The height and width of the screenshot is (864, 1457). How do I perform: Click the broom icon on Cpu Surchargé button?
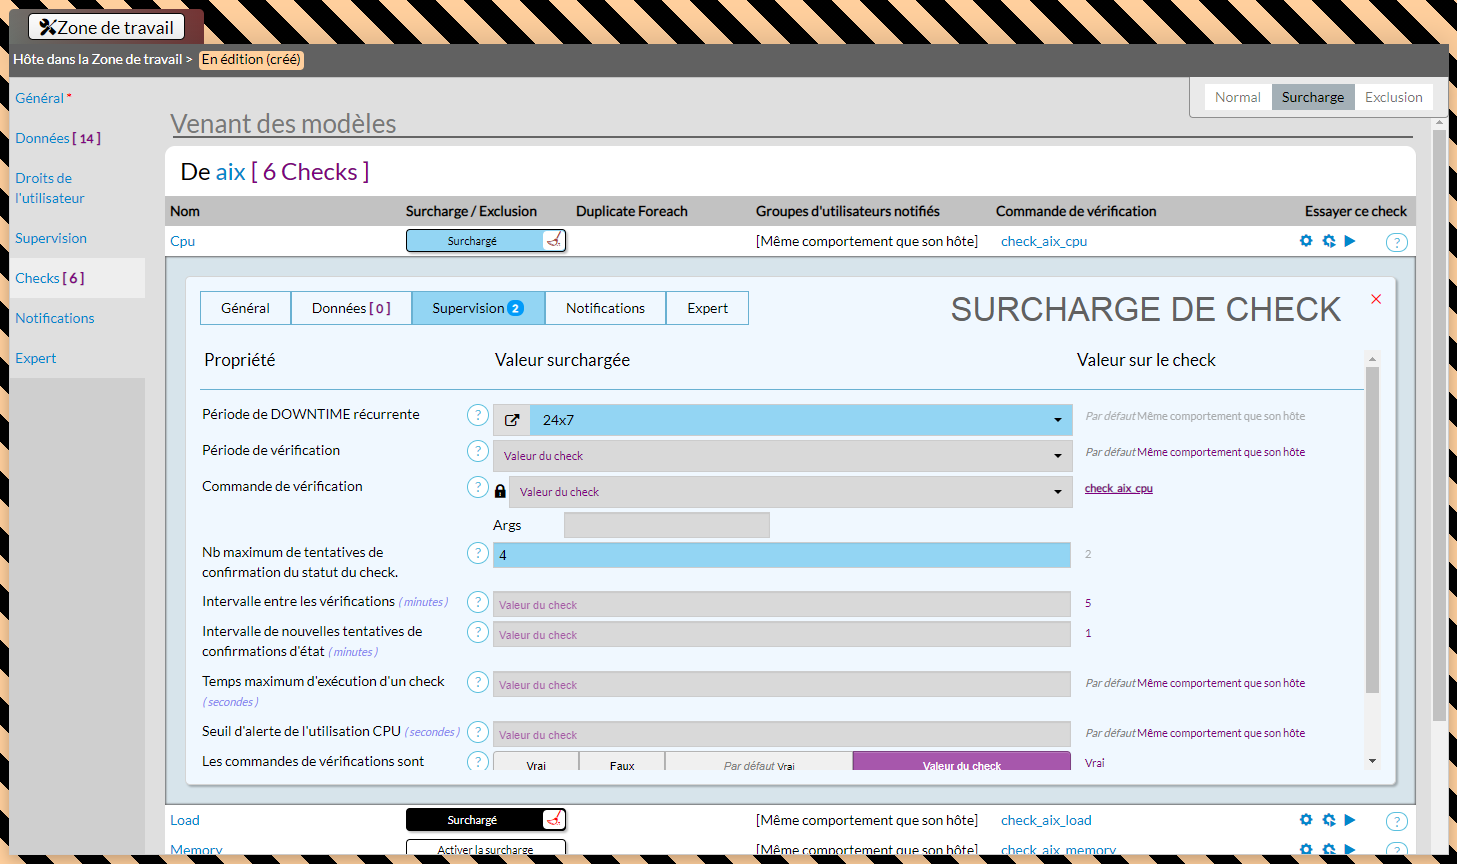[x=553, y=241]
